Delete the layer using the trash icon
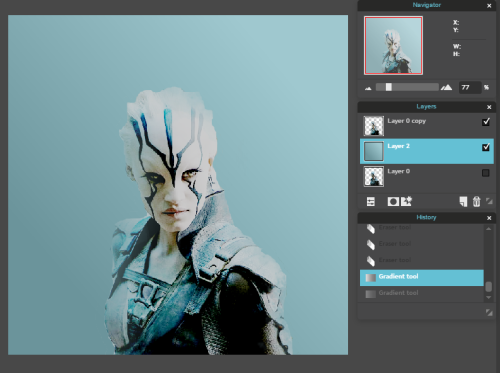 [x=476, y=201]
